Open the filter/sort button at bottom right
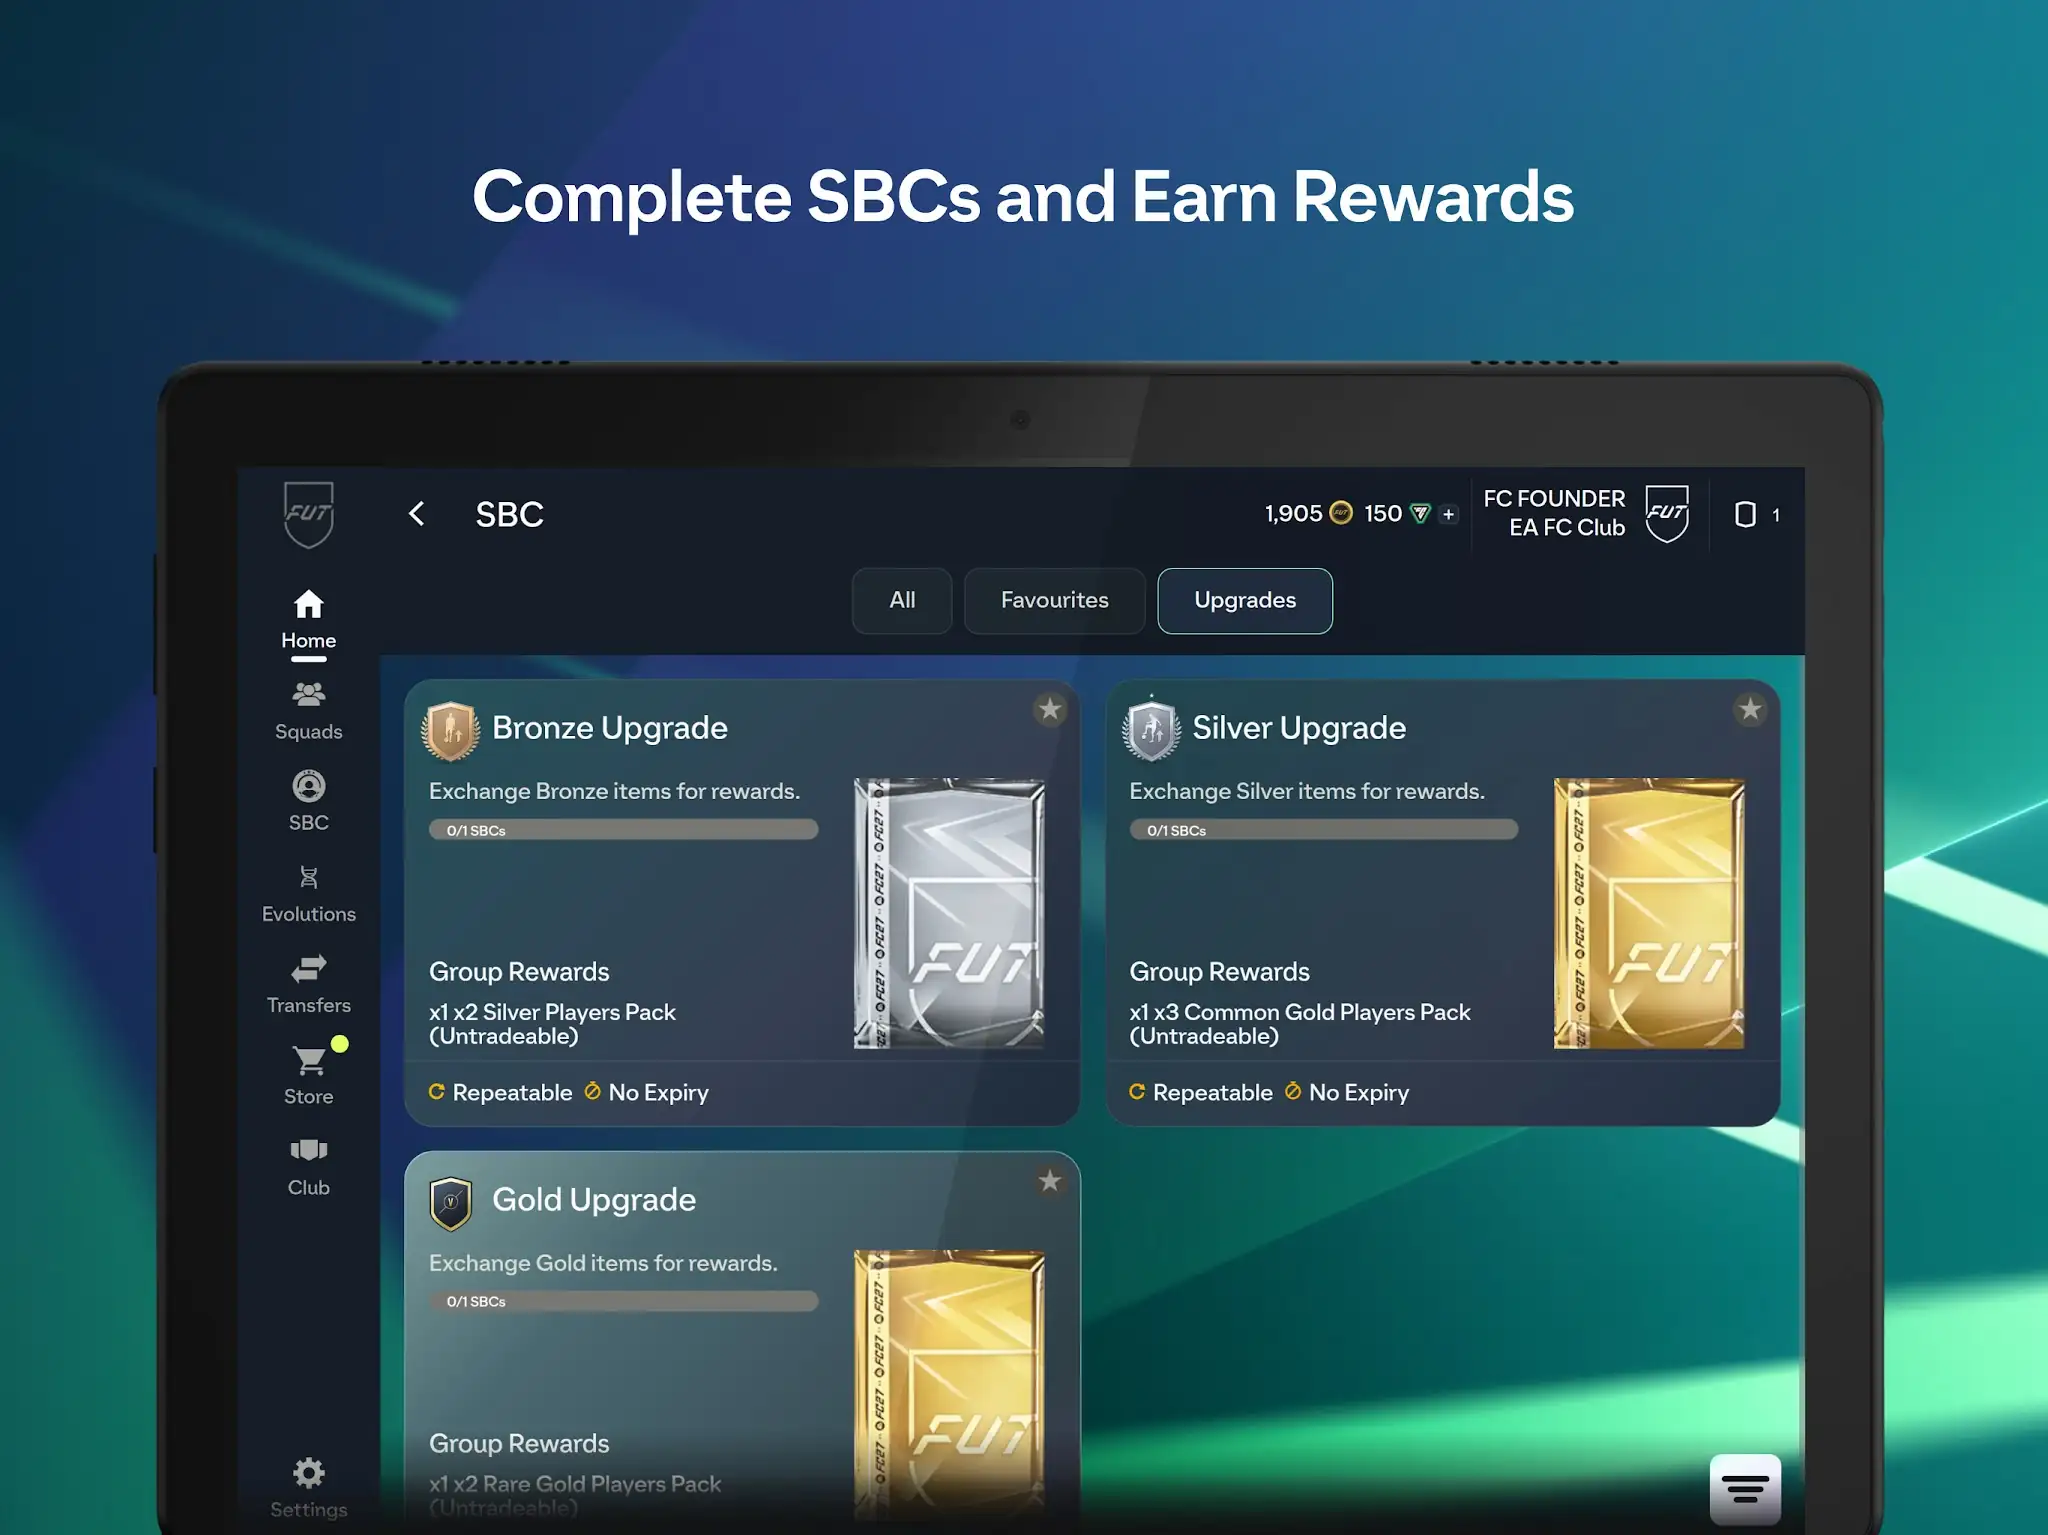 1745,1490
